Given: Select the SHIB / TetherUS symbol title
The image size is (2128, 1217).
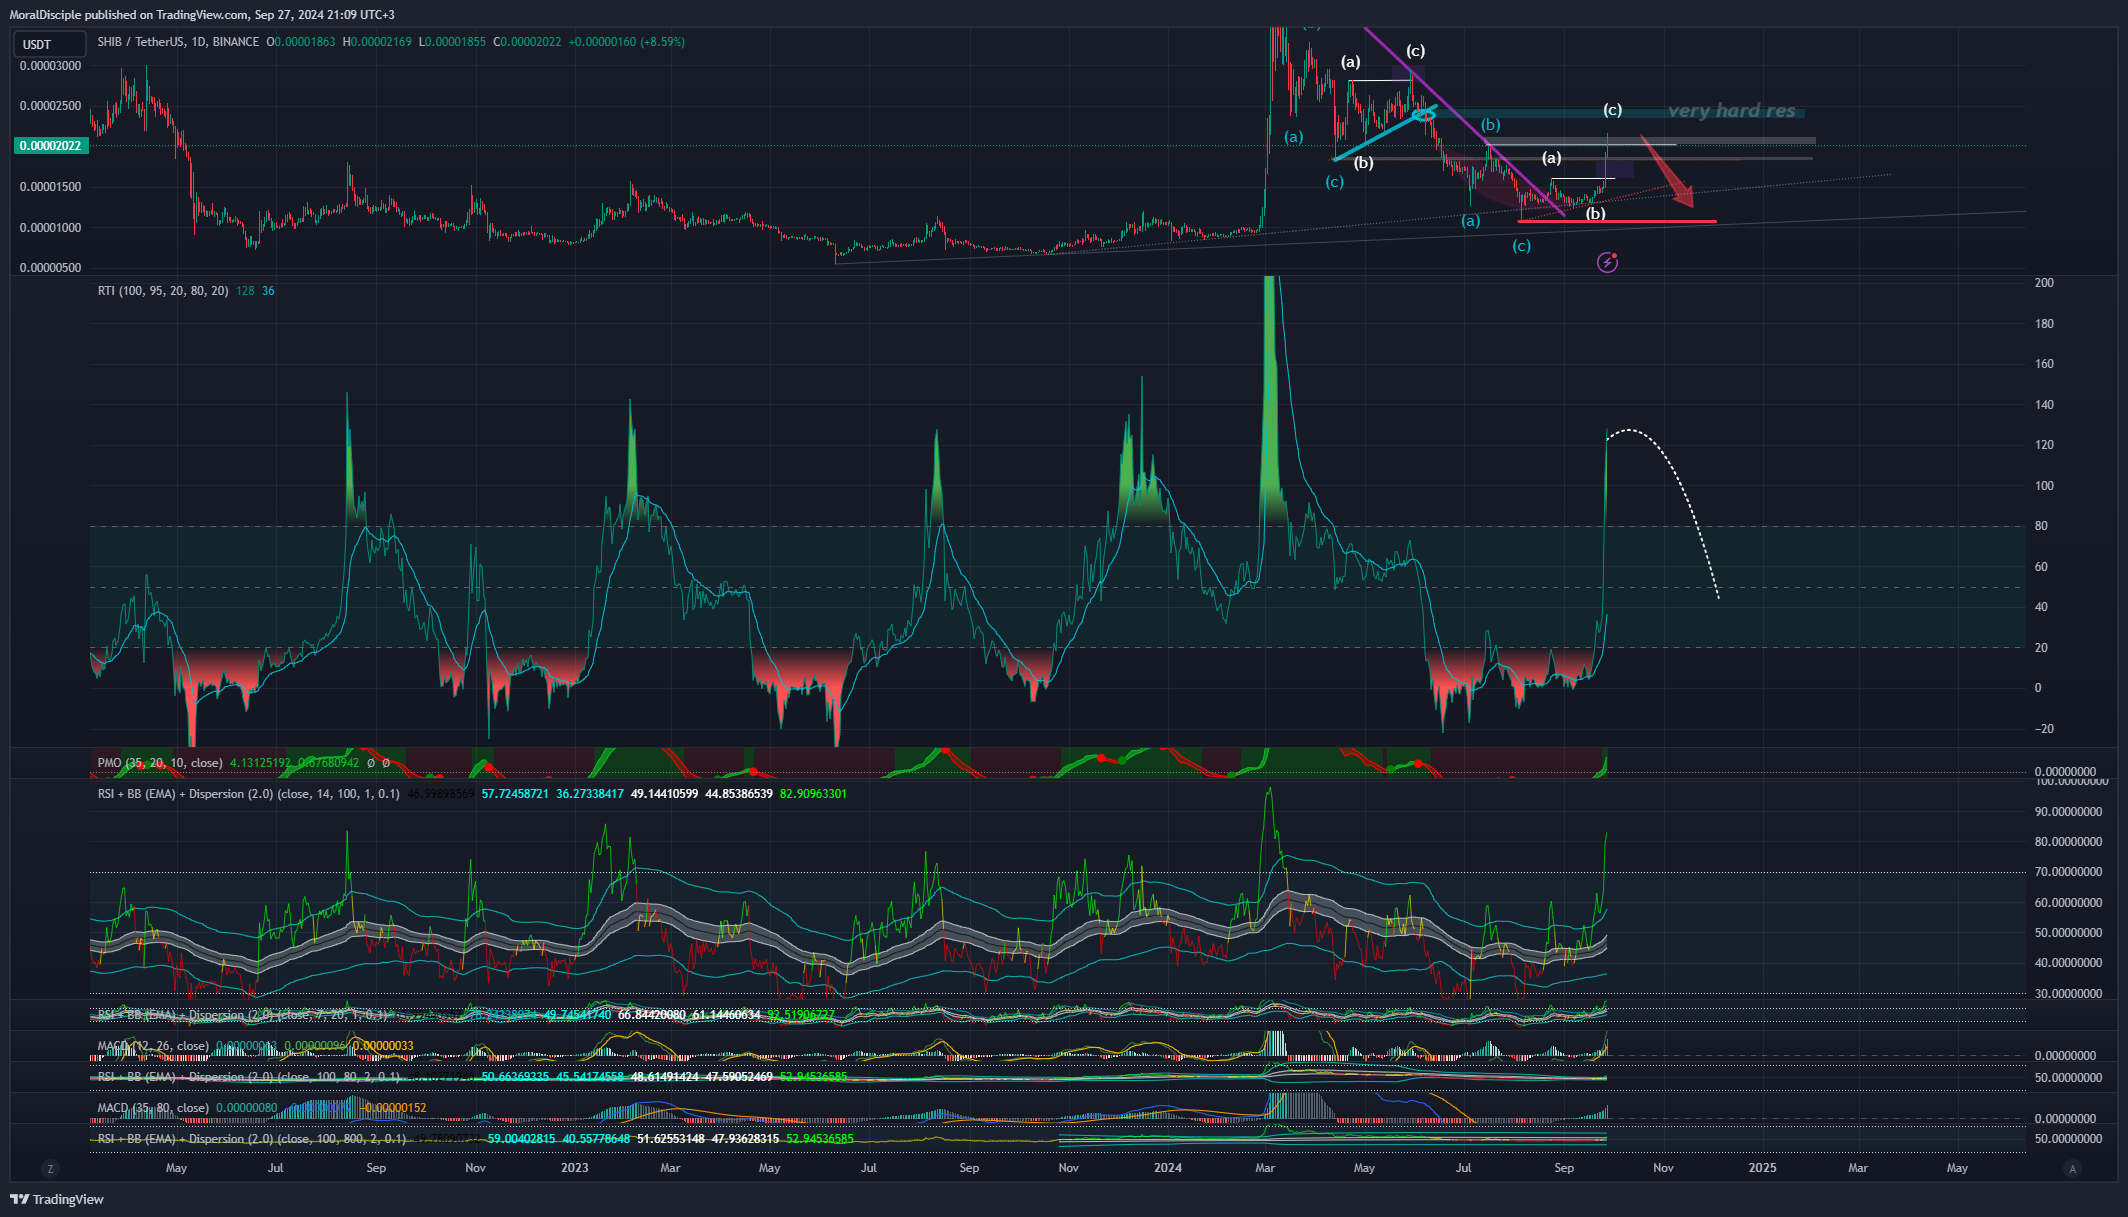Looking at the screenshot, I should click(x=178, y=42).
